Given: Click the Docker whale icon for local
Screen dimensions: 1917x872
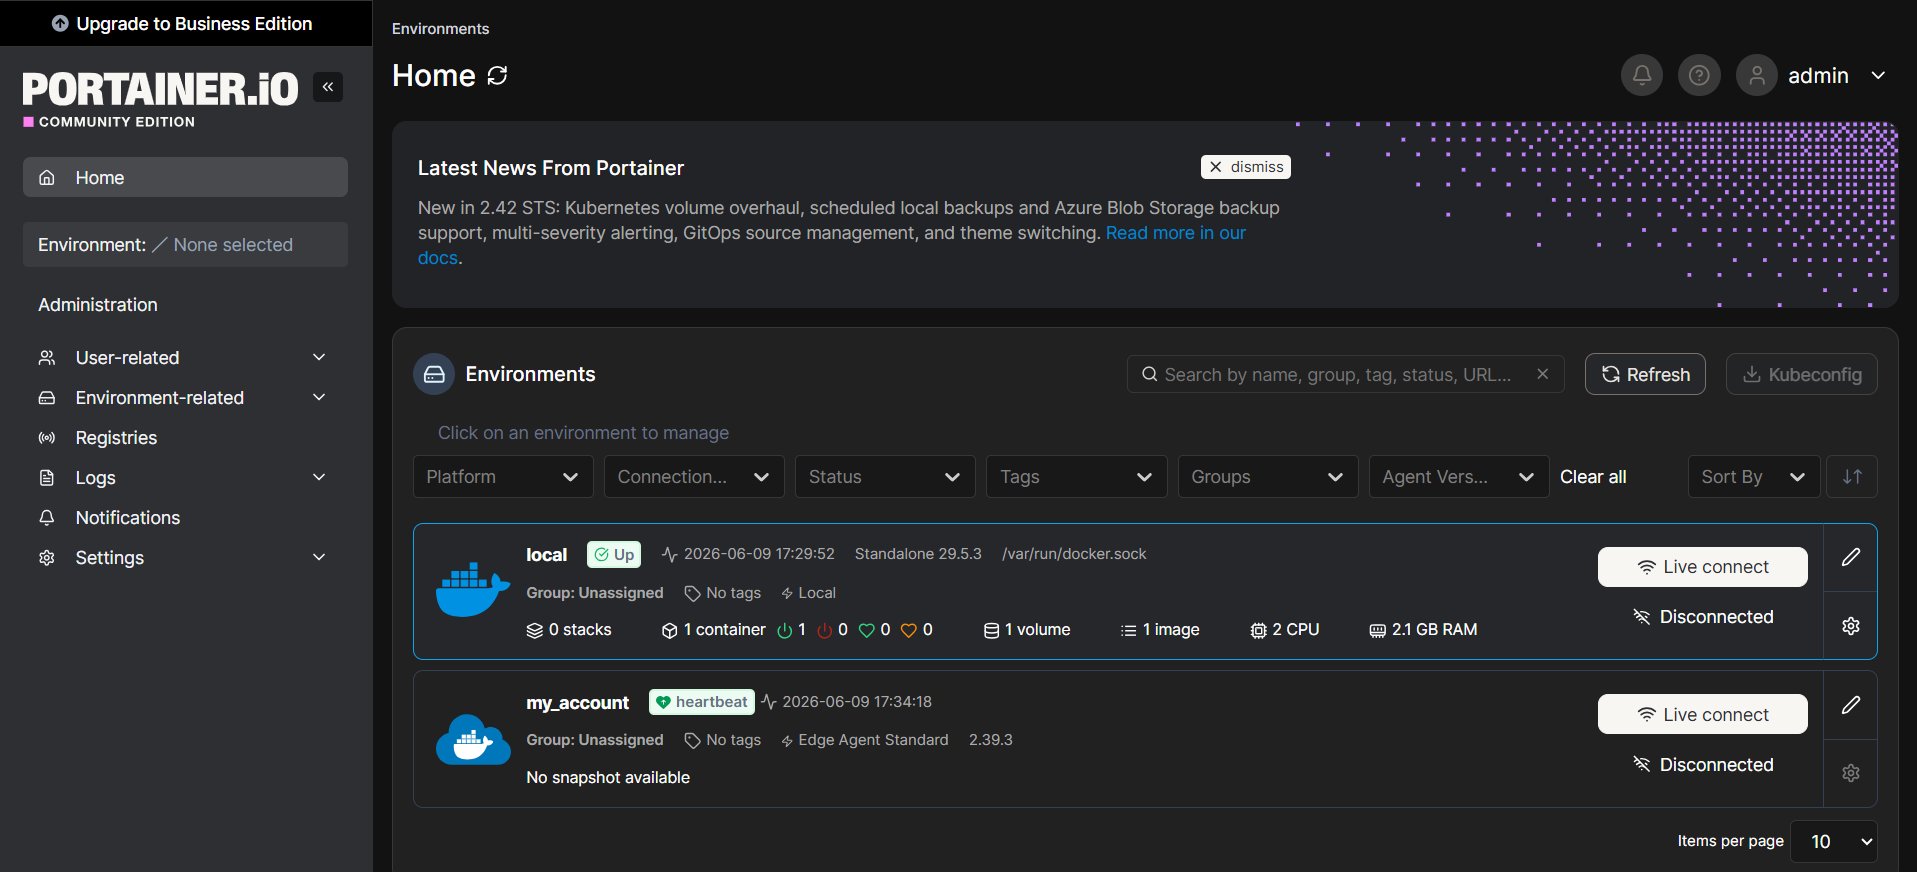Looking at the screenshot, I should coord(473,590).
